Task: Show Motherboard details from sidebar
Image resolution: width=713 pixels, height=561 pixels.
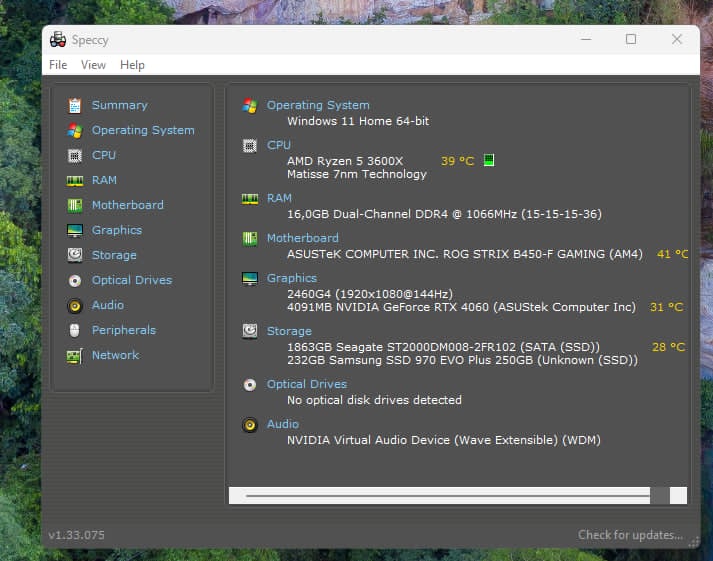Action: pyautogui.click(x=128, y=205)
